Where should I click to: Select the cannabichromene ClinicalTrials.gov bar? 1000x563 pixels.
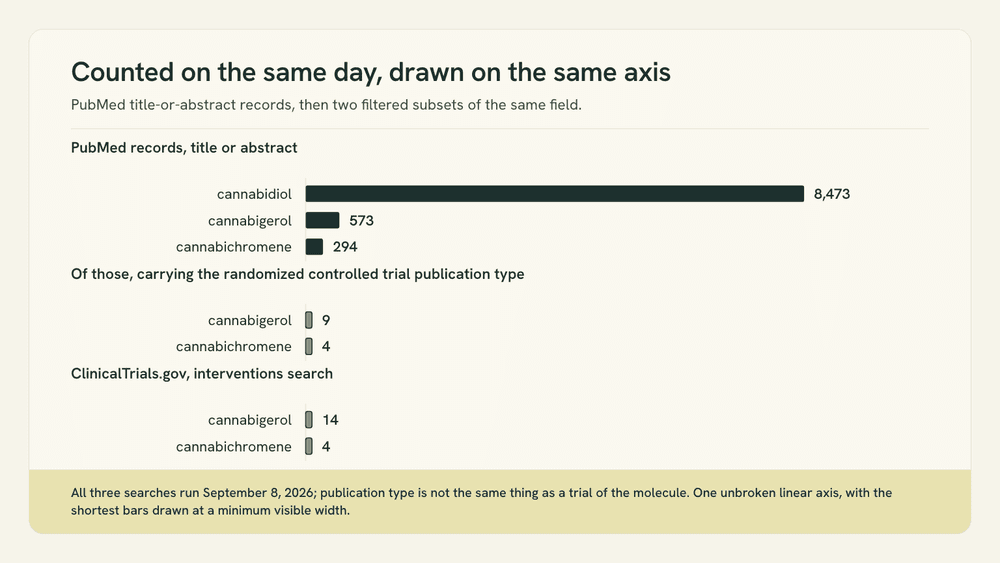[309, 446]
